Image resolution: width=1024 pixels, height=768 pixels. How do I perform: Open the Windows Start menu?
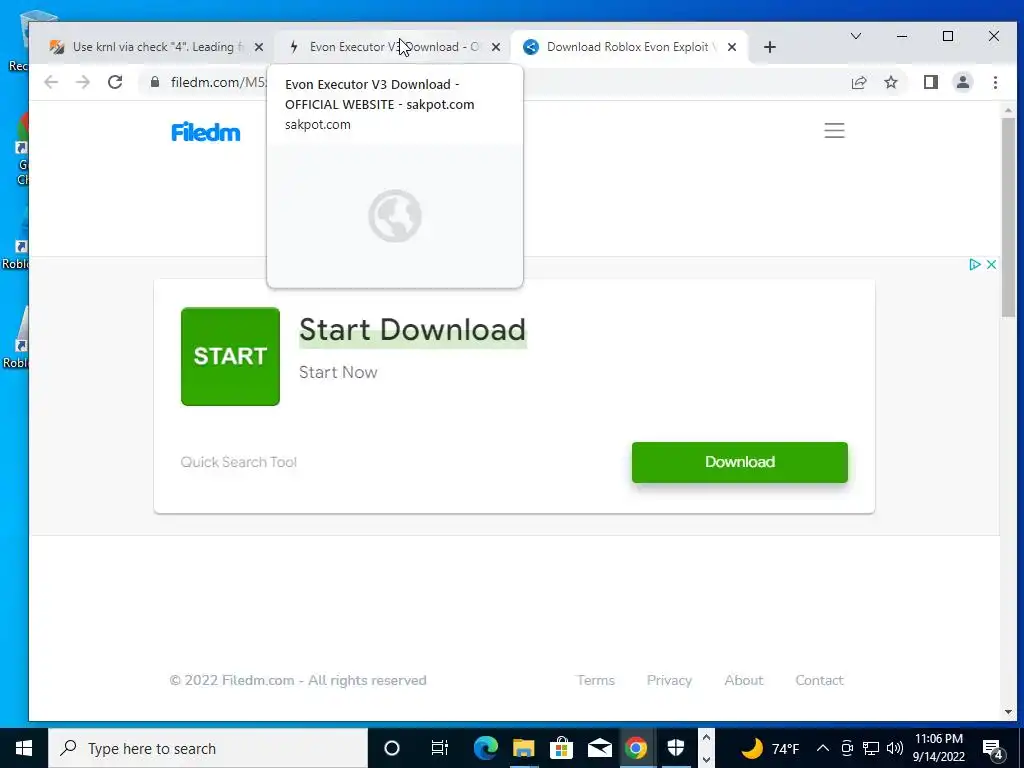tap(24, 748)
